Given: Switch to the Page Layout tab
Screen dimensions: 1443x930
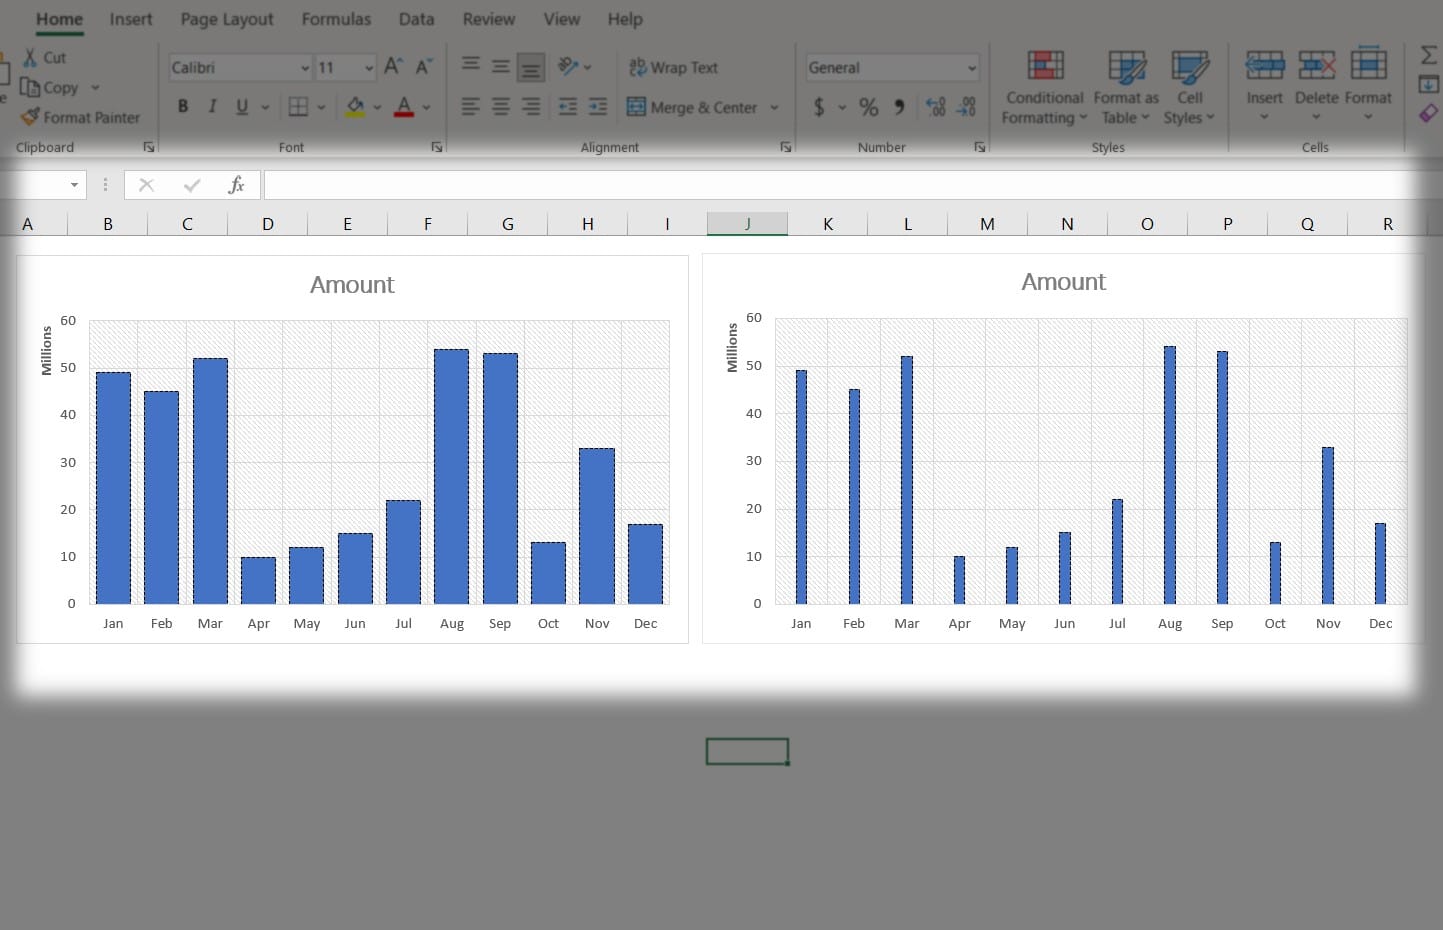Looking at the screenshot, I should pyautogui.click(x=226, y=19).
